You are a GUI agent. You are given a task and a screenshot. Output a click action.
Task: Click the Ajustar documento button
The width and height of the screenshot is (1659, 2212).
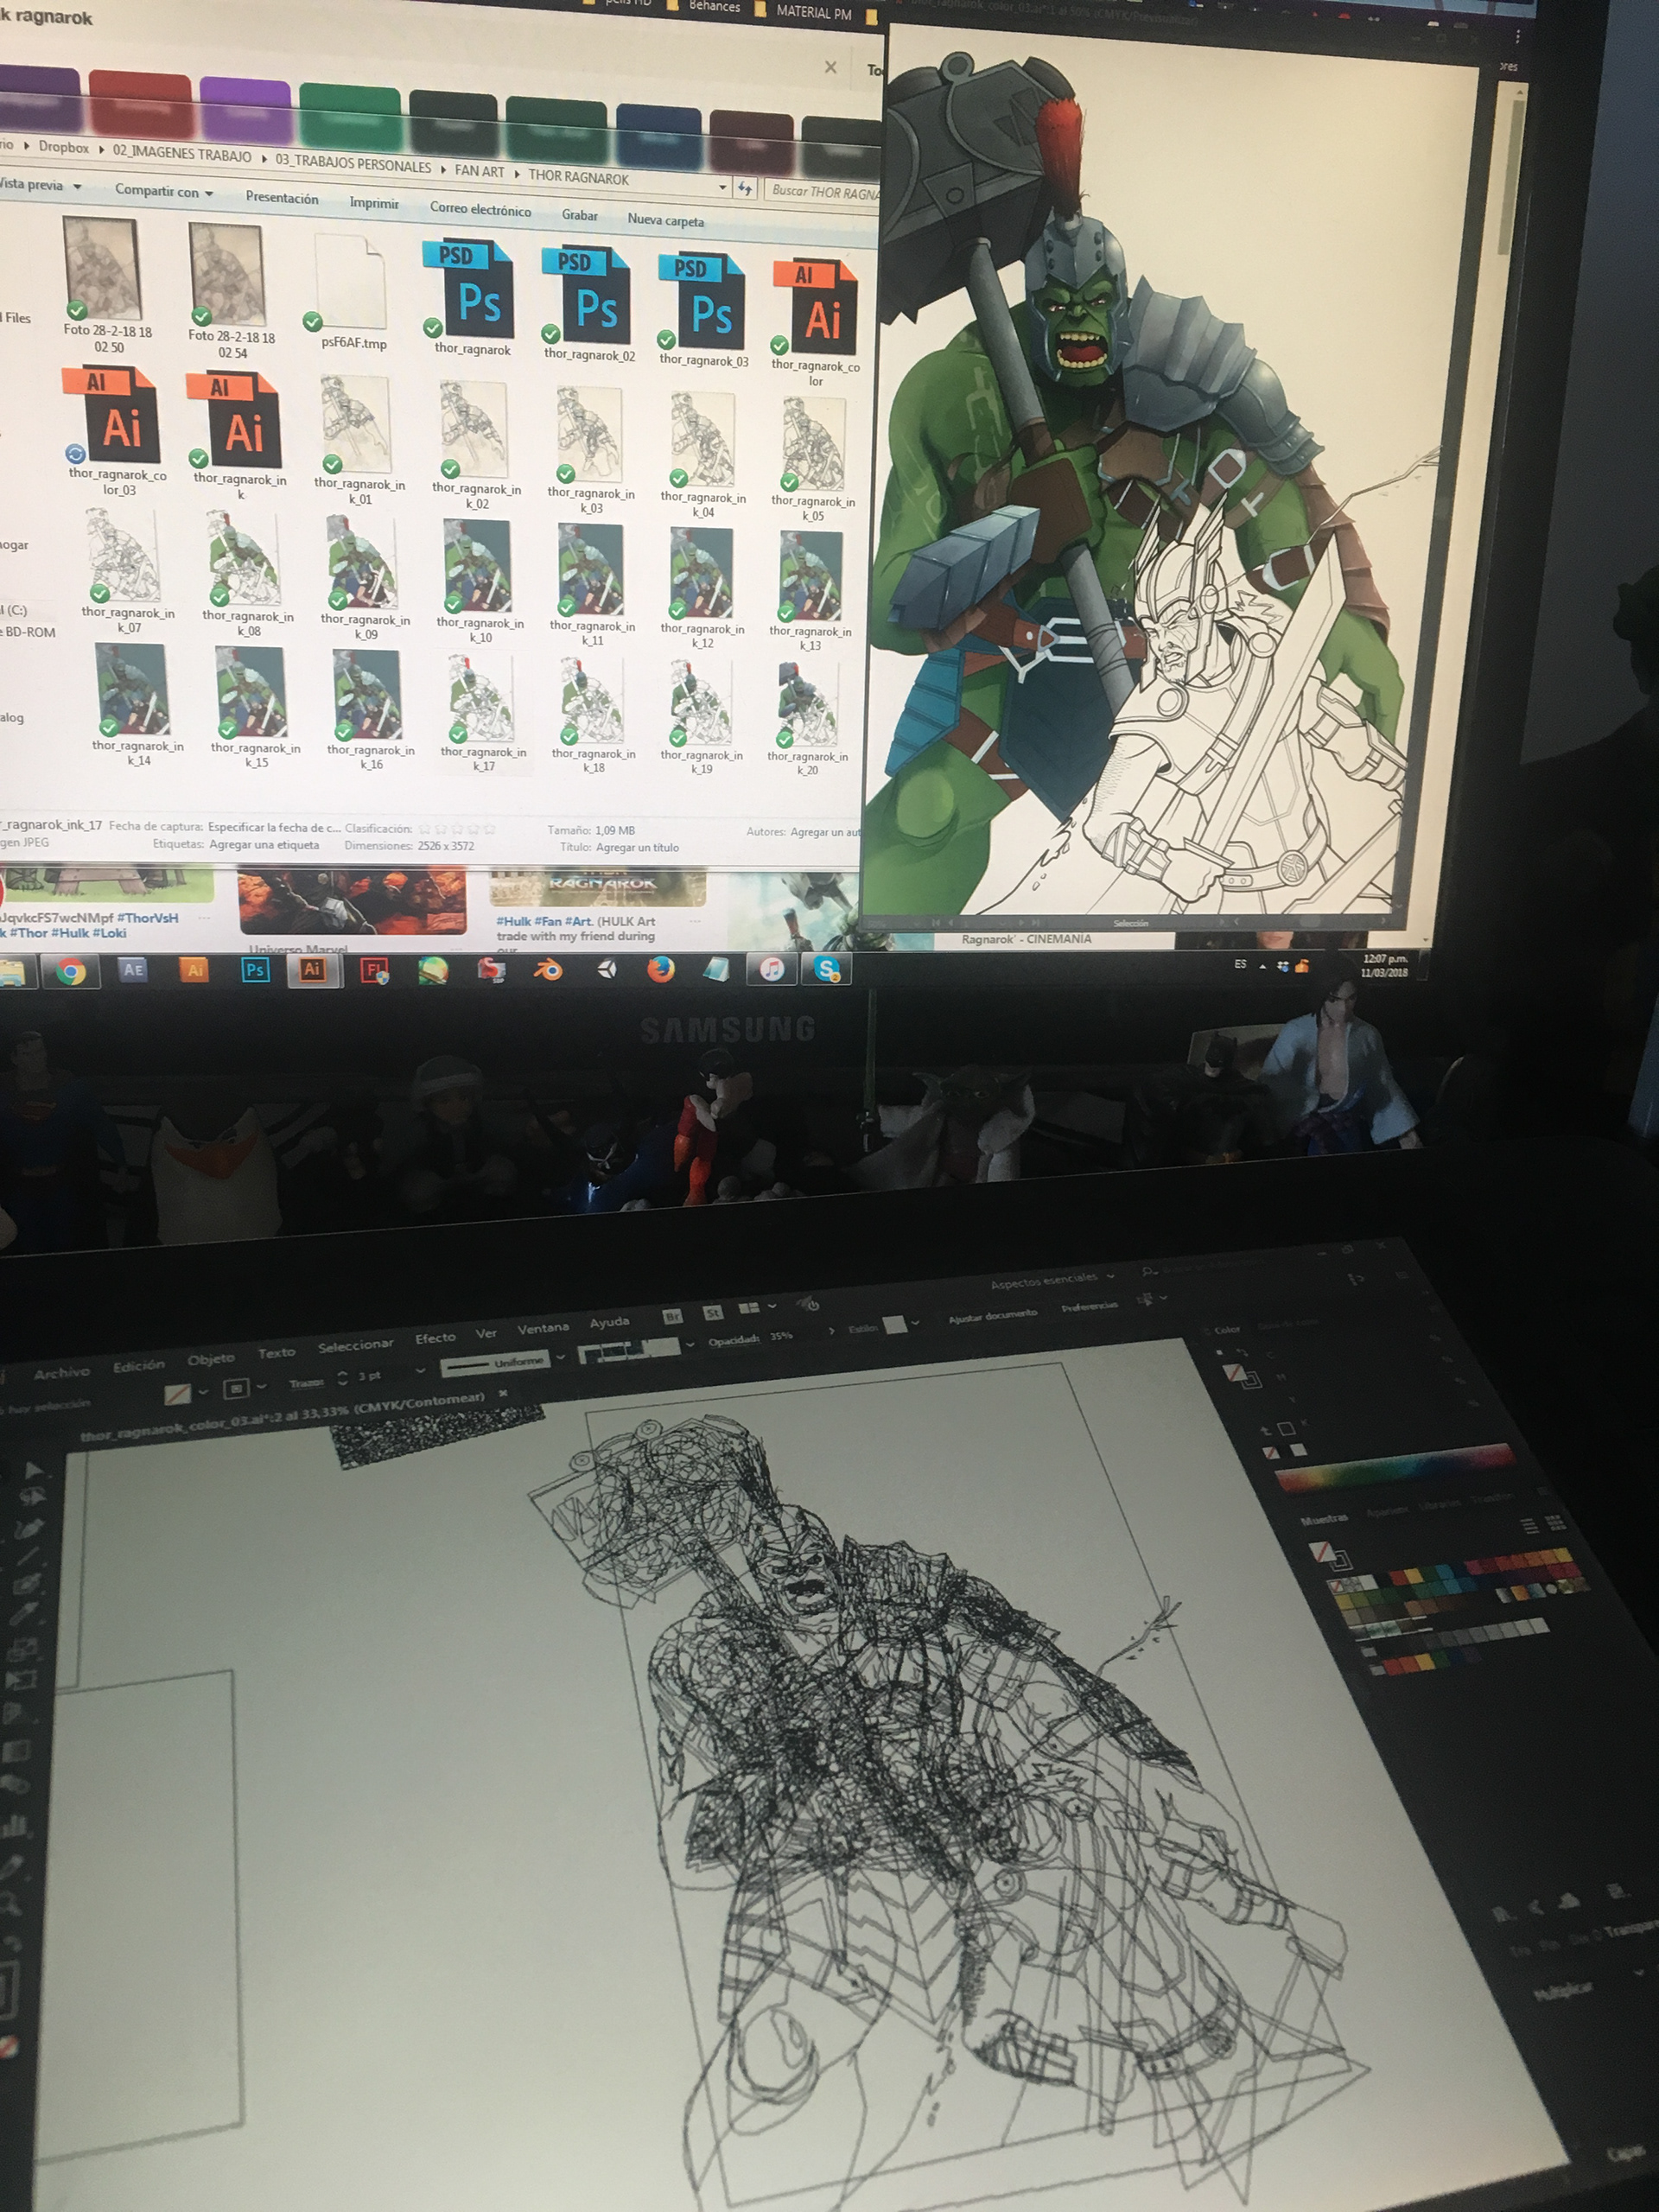(x=992, y=1315)
